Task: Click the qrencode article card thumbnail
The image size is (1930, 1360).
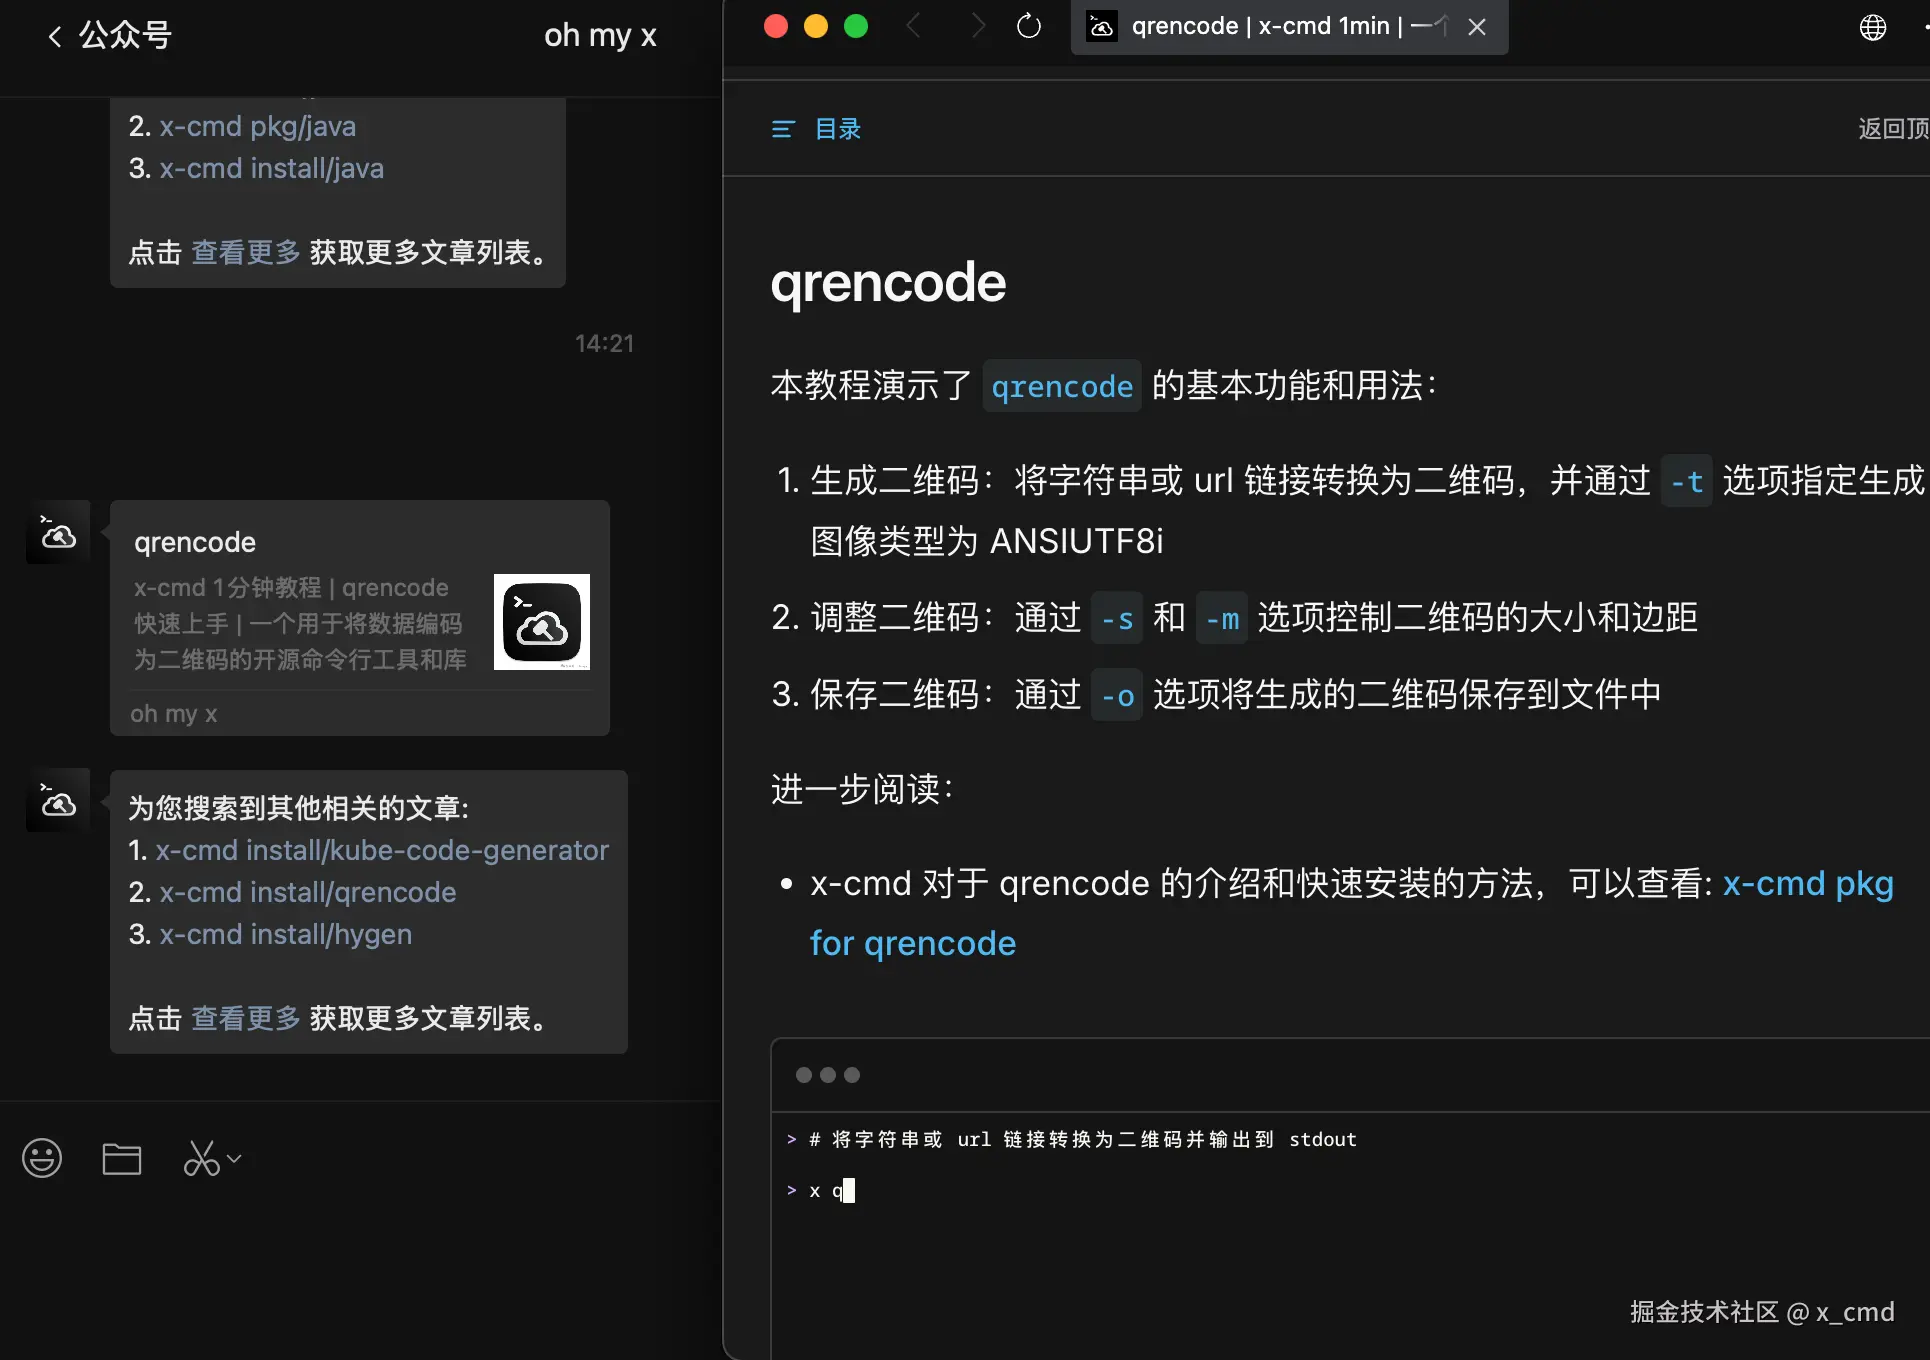Action: click(541, 622)
